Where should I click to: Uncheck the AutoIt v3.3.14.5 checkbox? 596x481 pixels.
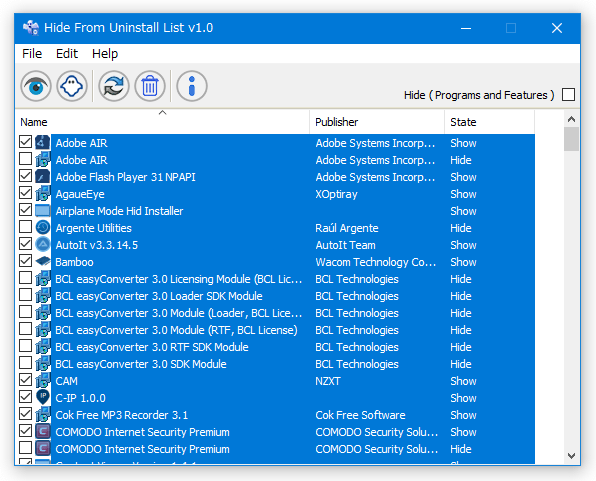(x=25, y=244)
